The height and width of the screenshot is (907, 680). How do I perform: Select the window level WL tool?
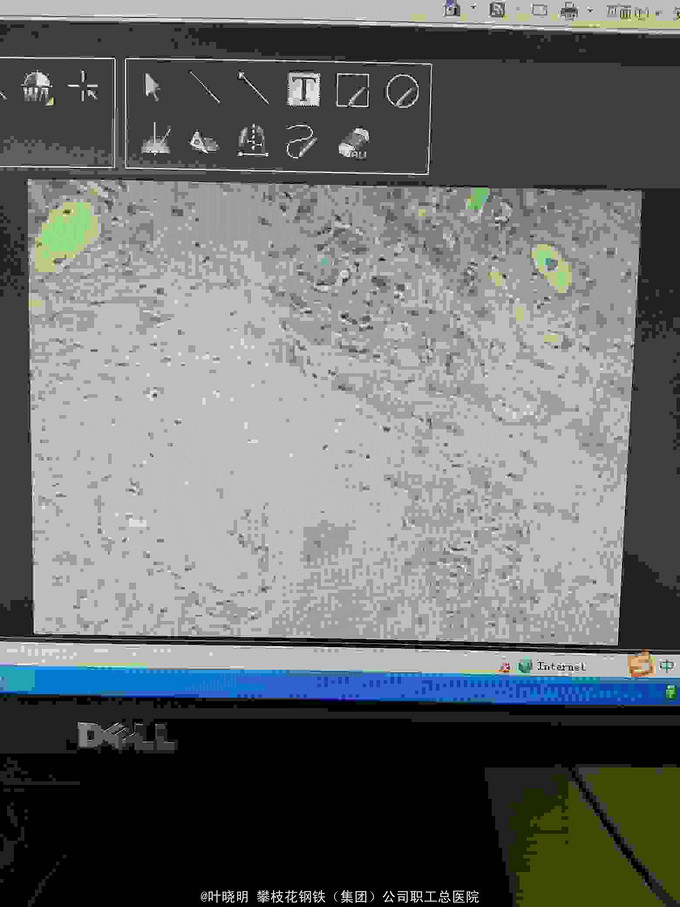tap(38, 87)
